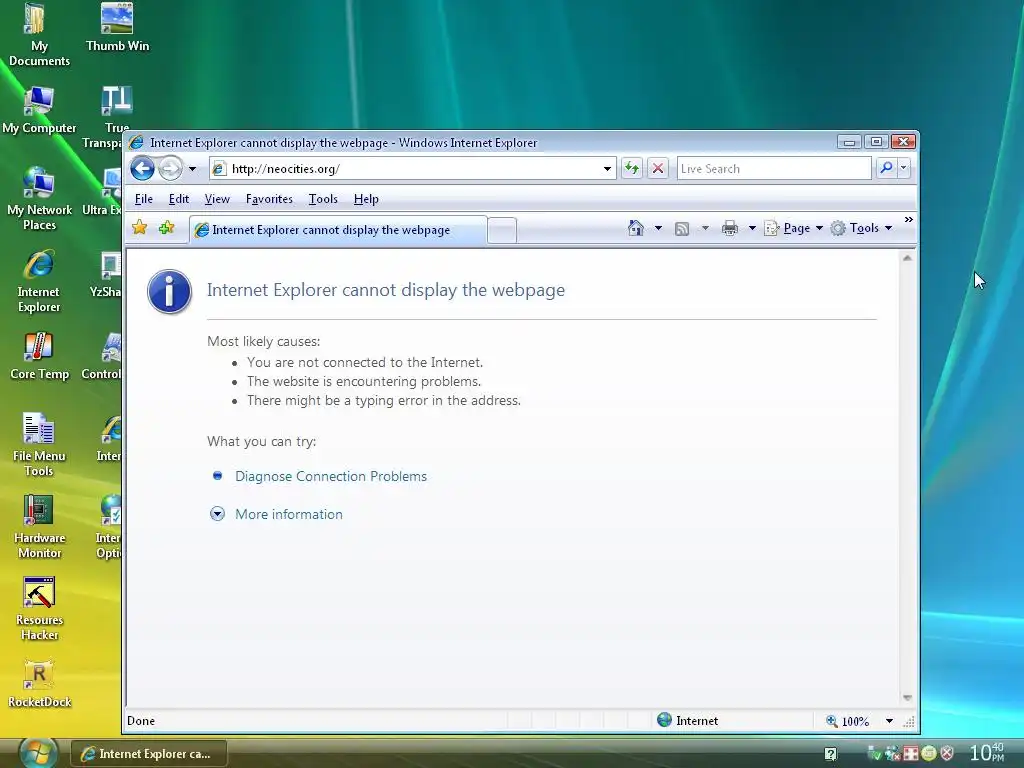Screen dimensions: 1024x768
Task: Click the 100% zoom level button
Action: click(x=848, y=721)
